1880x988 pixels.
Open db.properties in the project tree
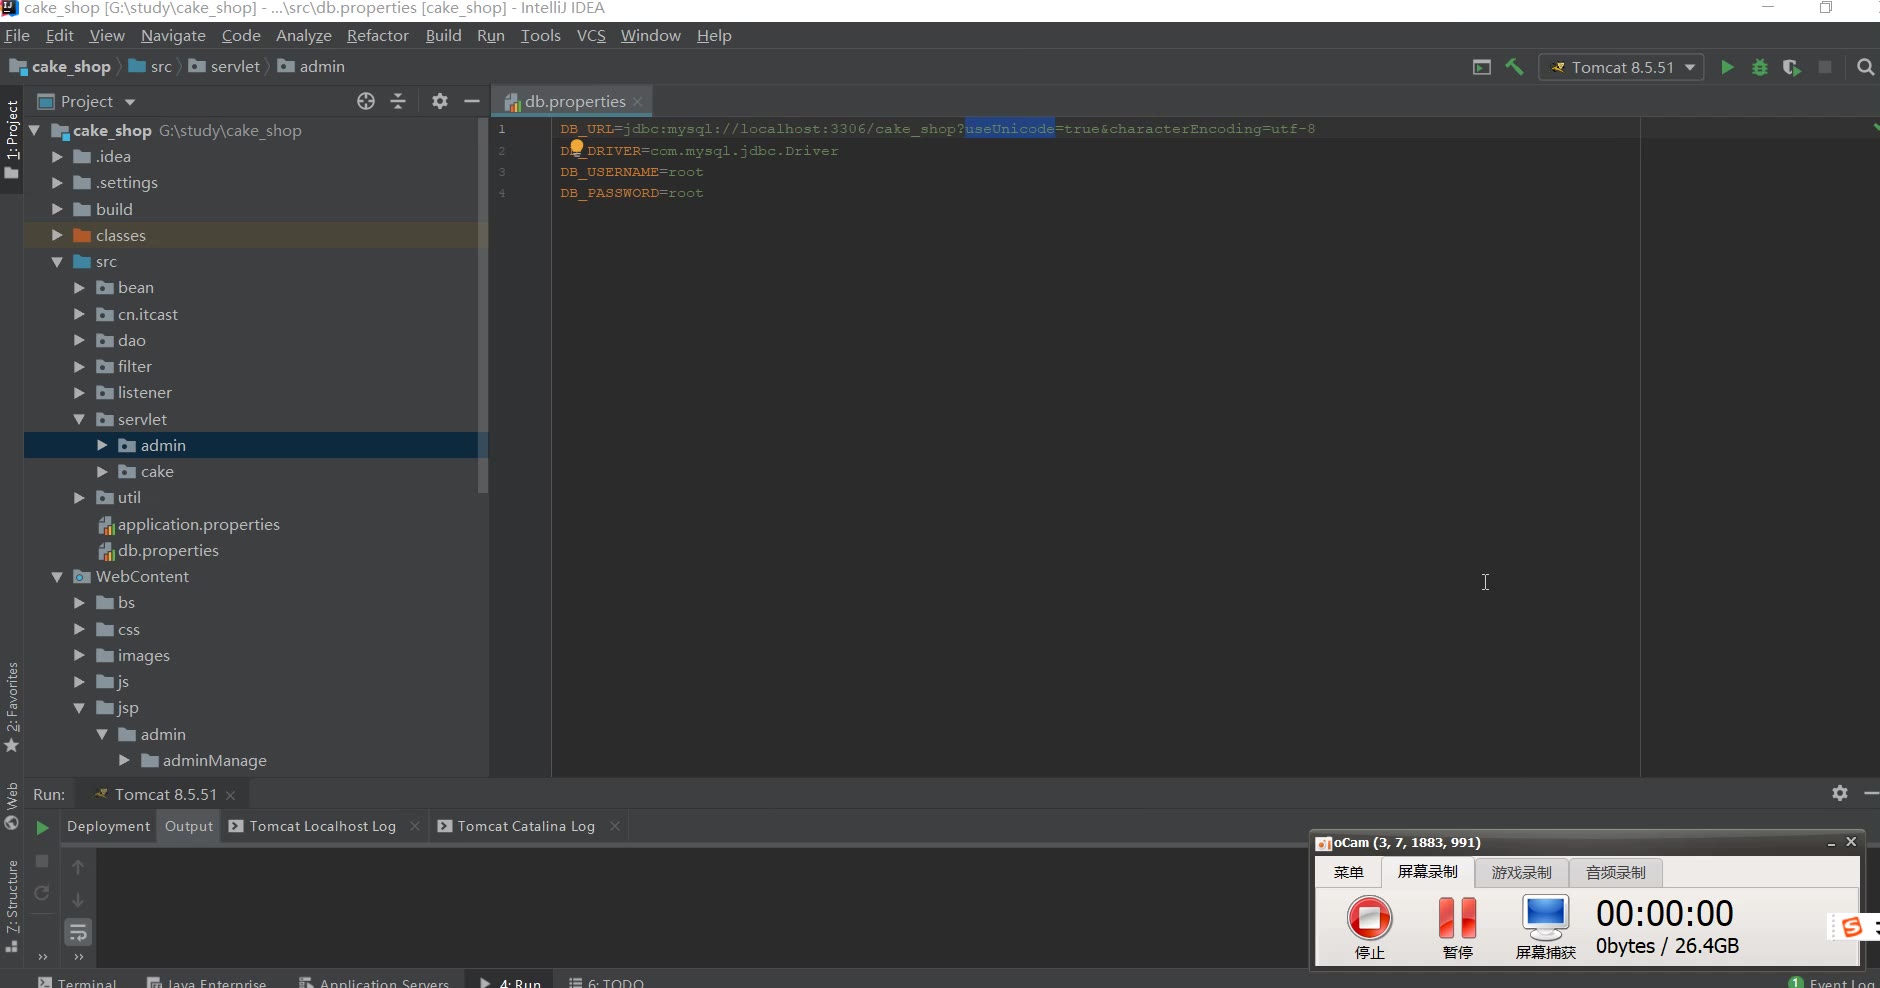167,551
